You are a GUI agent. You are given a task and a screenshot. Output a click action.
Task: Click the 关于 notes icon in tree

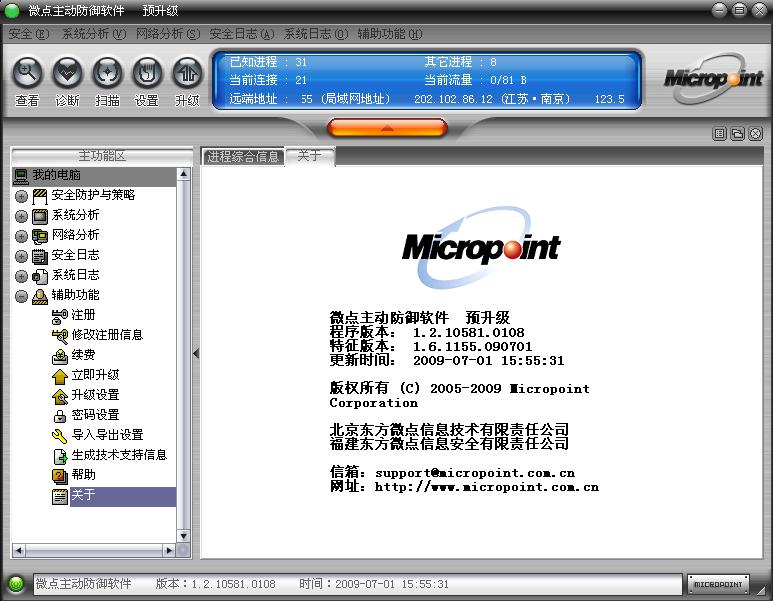[60, 496]
